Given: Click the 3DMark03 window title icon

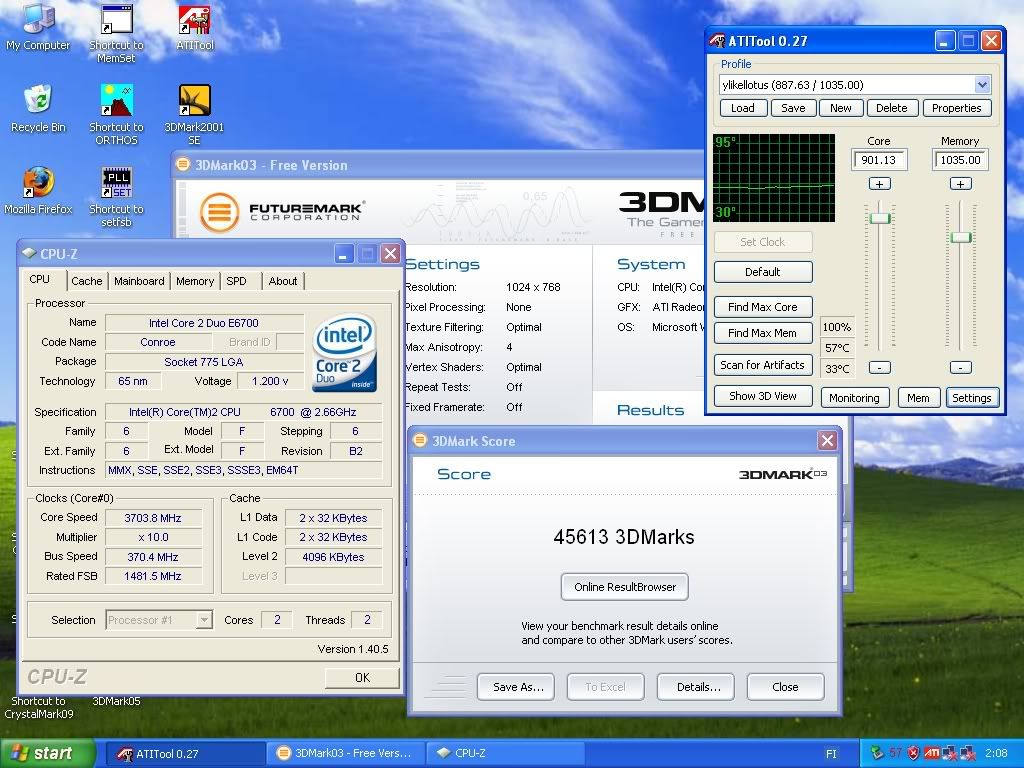Looking at the screenshot, I should click(x=184, y=165).
